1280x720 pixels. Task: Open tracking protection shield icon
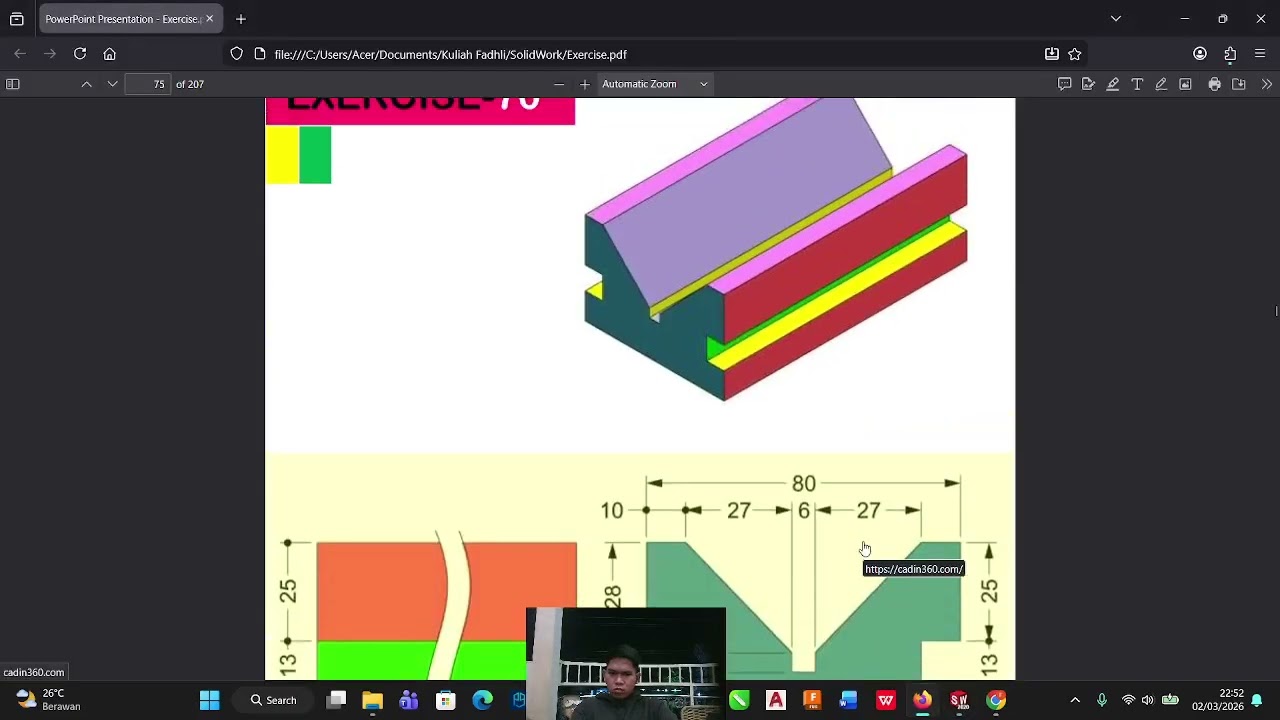coord(236,54)
